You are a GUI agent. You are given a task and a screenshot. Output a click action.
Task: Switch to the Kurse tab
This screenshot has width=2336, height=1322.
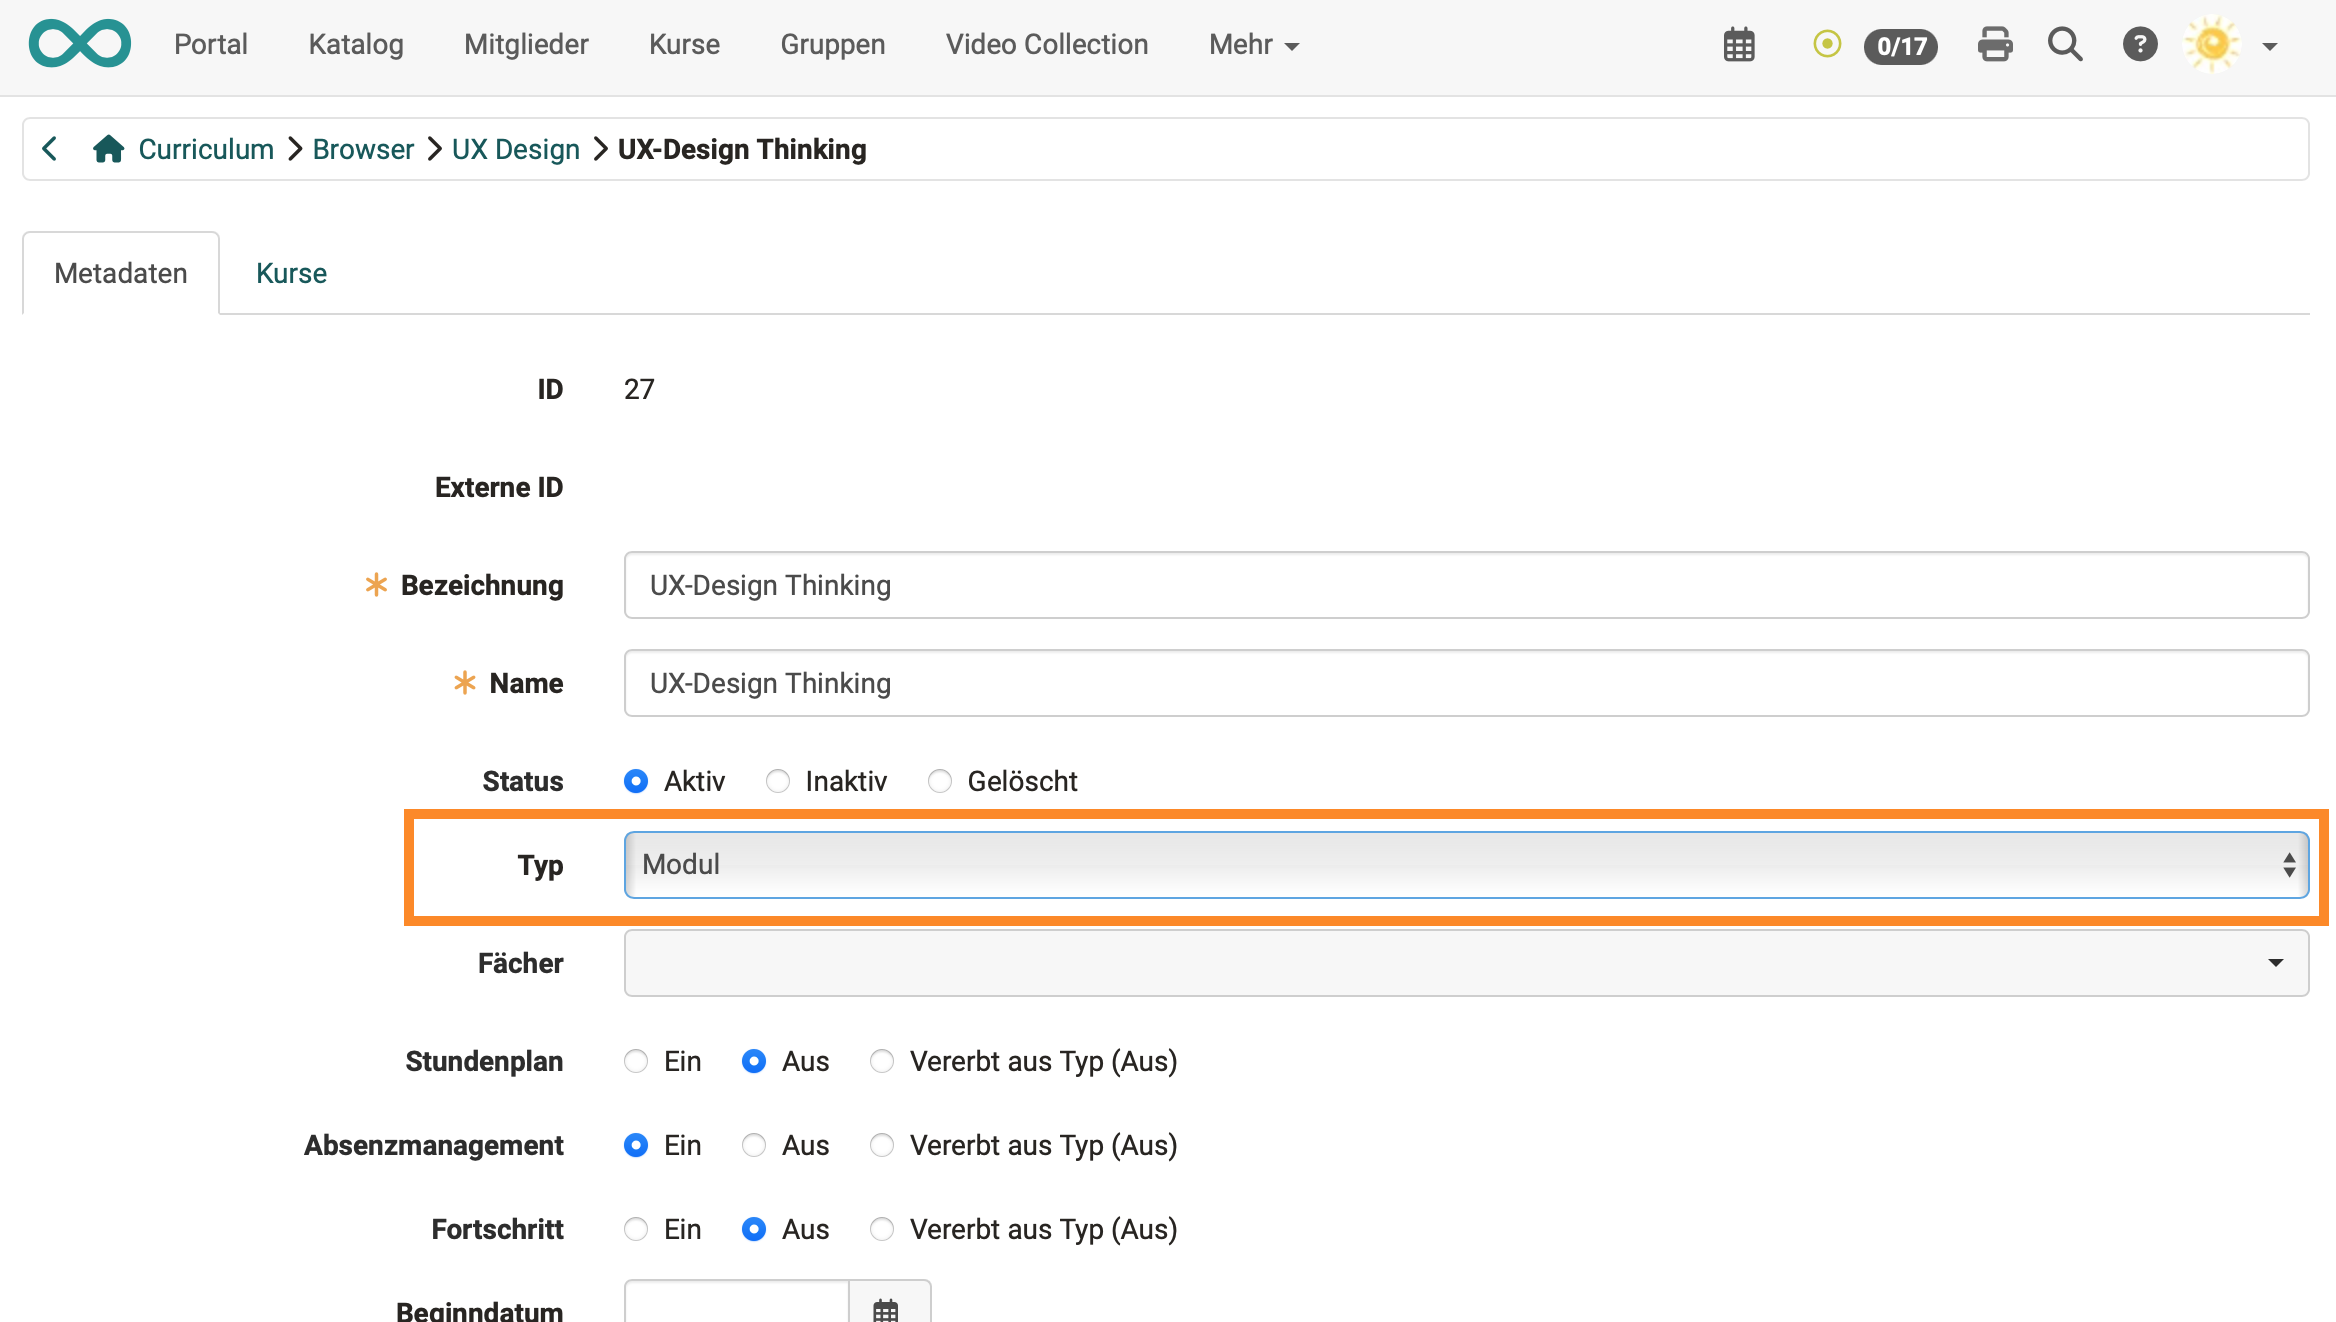click(x=291, y=273)
